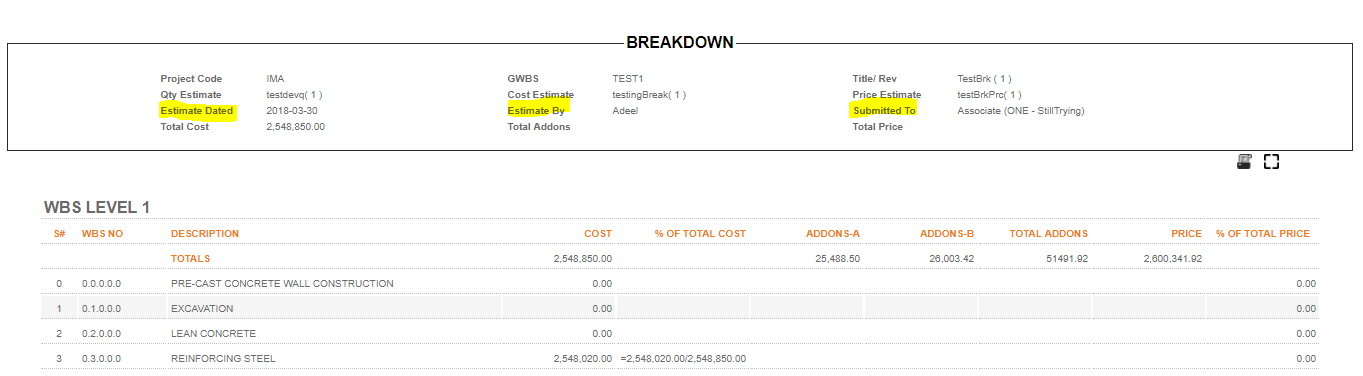Select the DESCRIPTION column header
Screen dimensions: 1363x376
tap(205, 234)
